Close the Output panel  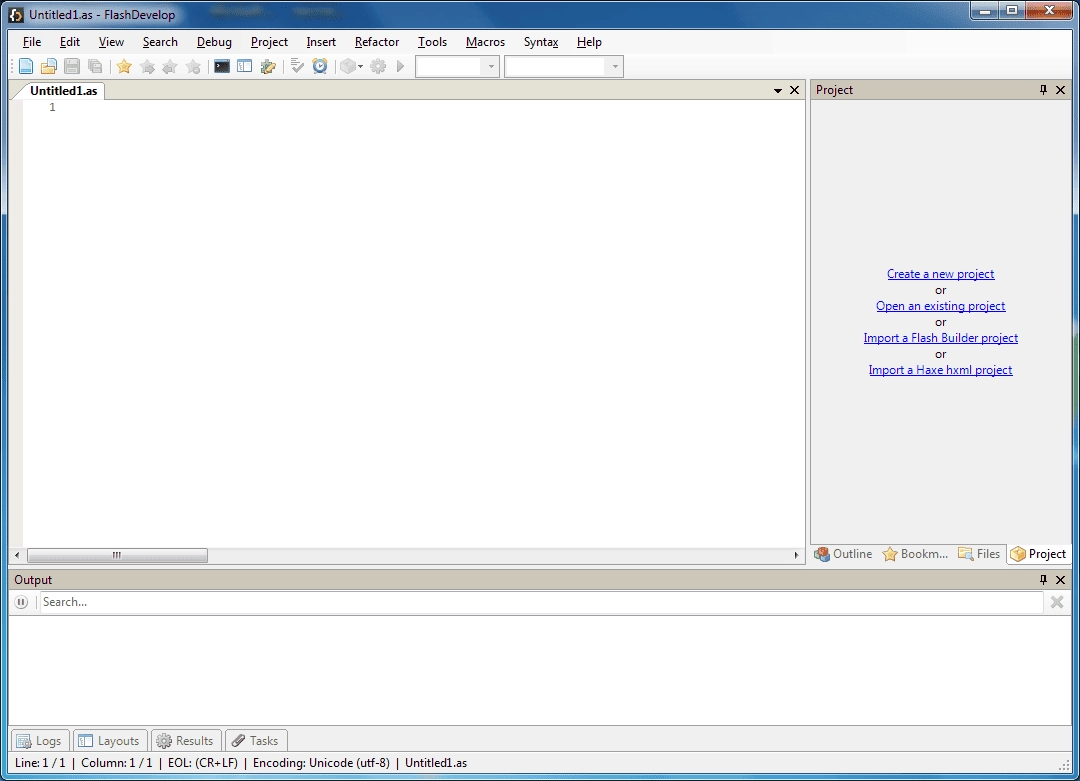1060,580
